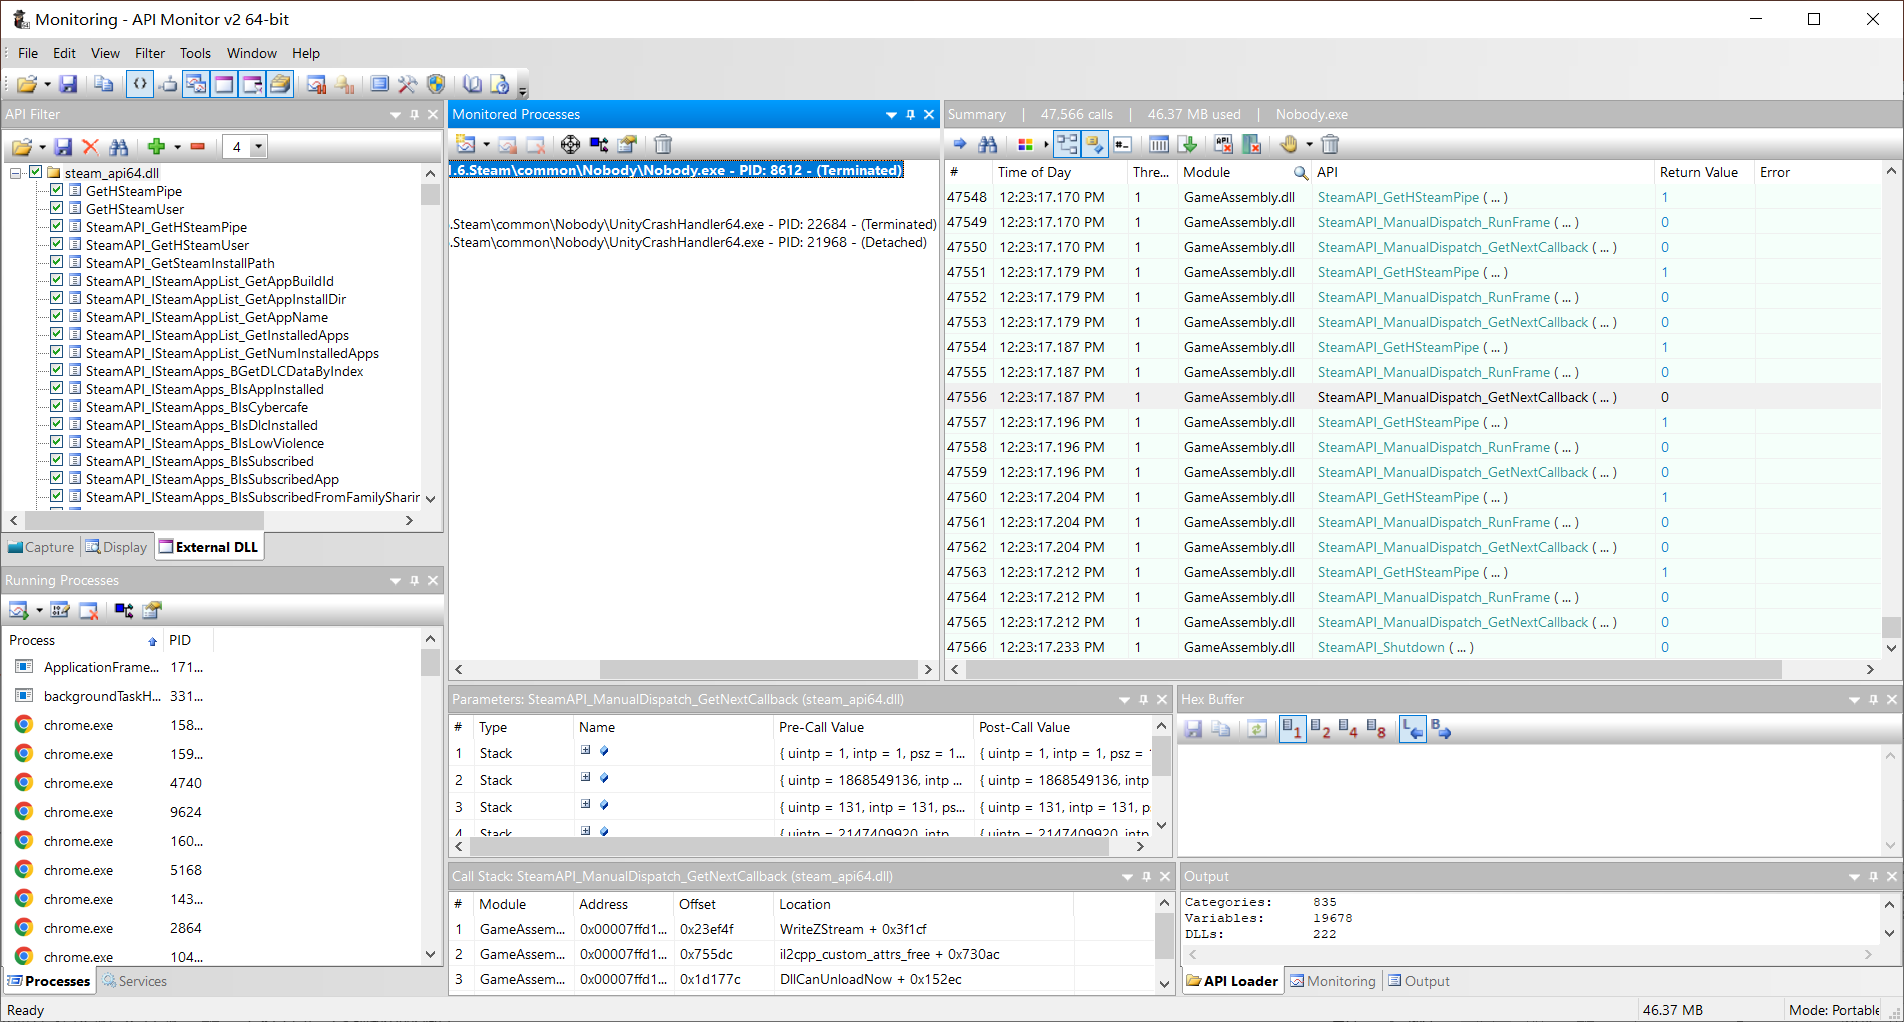Toggle the call tree view icon in Summary toolbar
The image size is (1904, 1022).
coord(1067,145)
